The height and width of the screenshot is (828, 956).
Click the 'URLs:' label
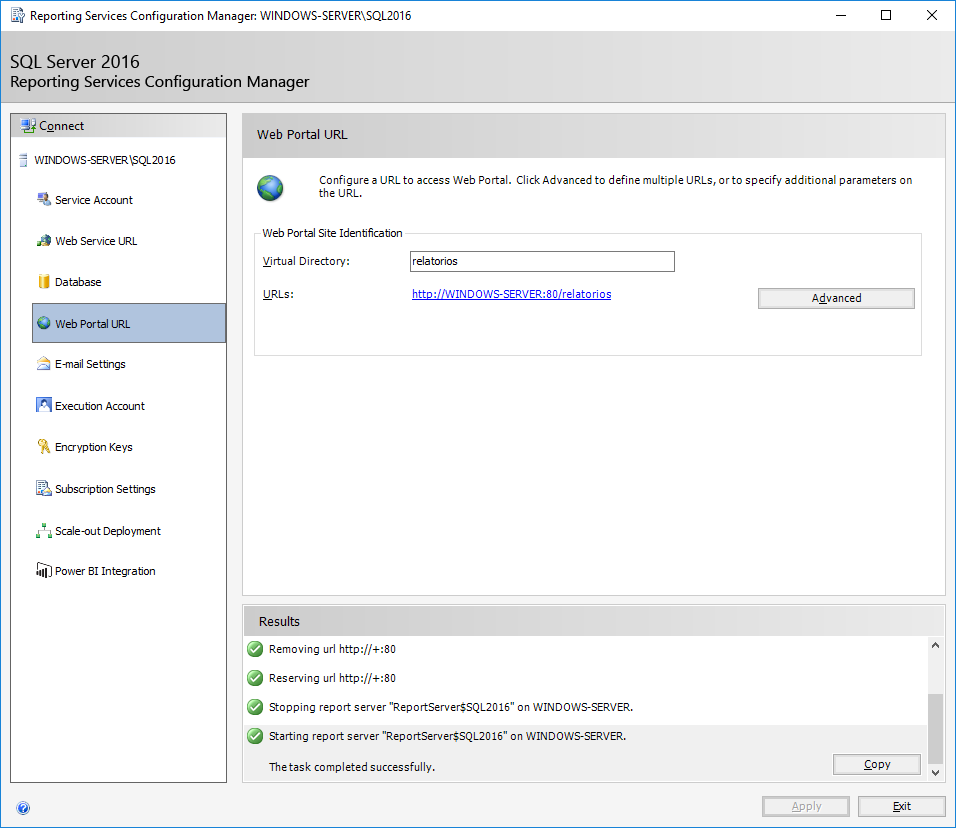coord(278,294)
